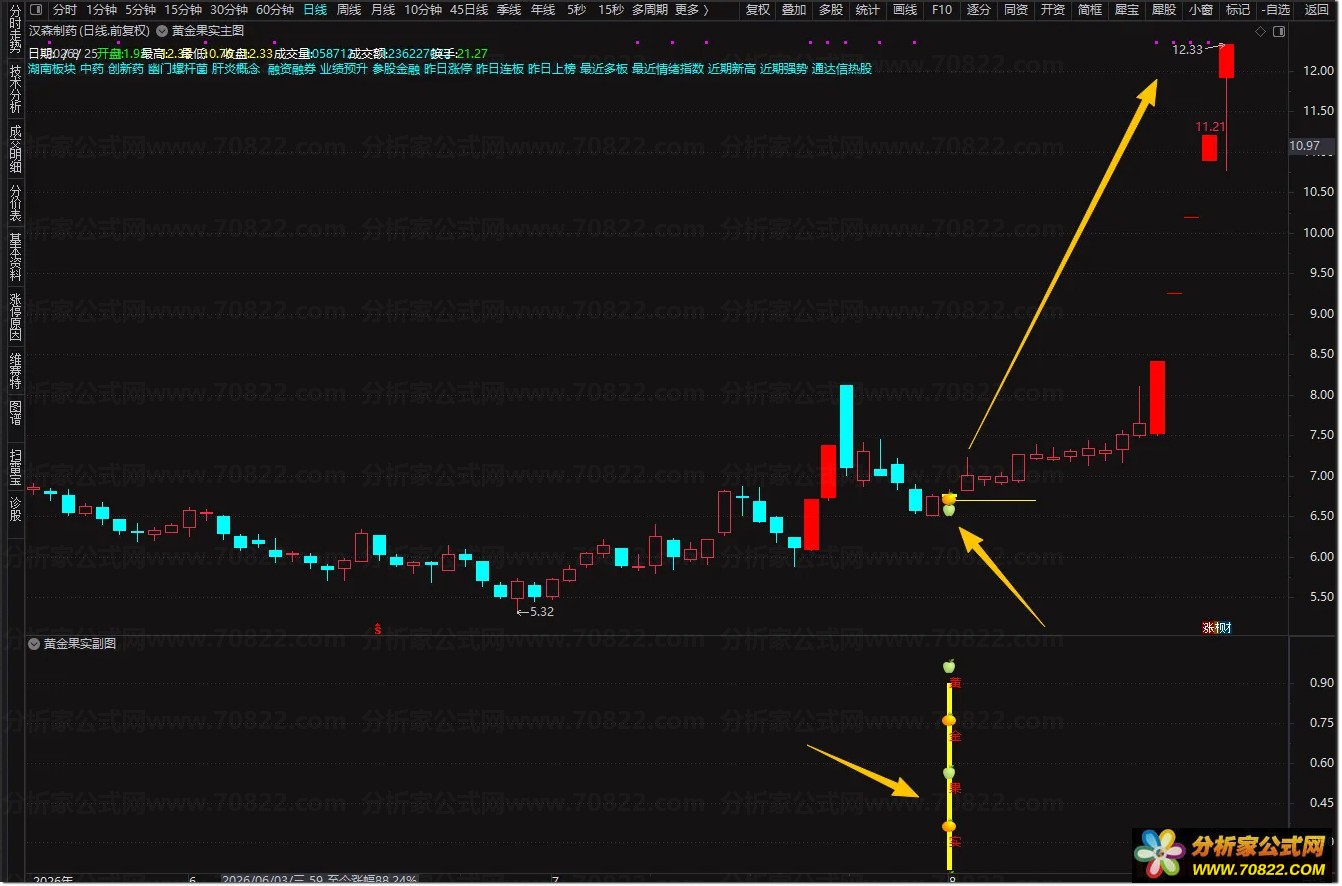1342x886 pixels.
Task: Click the 肝炎概念 concept tag
Action: 236,69
